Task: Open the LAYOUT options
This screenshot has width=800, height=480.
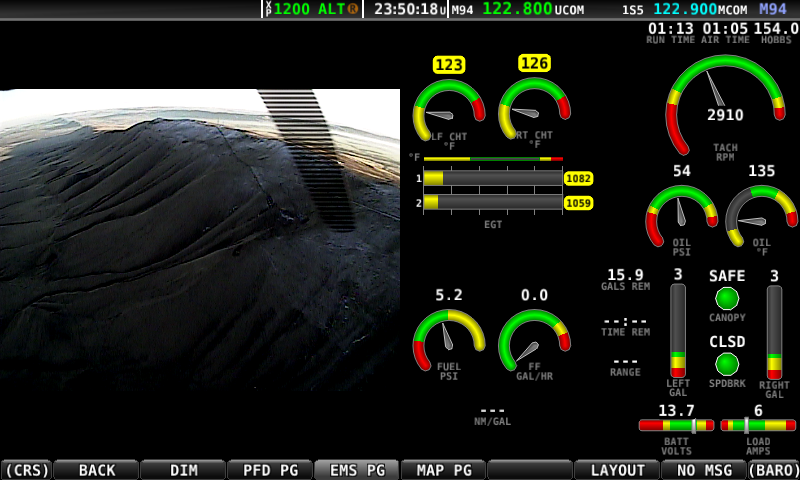Action: 617,470
